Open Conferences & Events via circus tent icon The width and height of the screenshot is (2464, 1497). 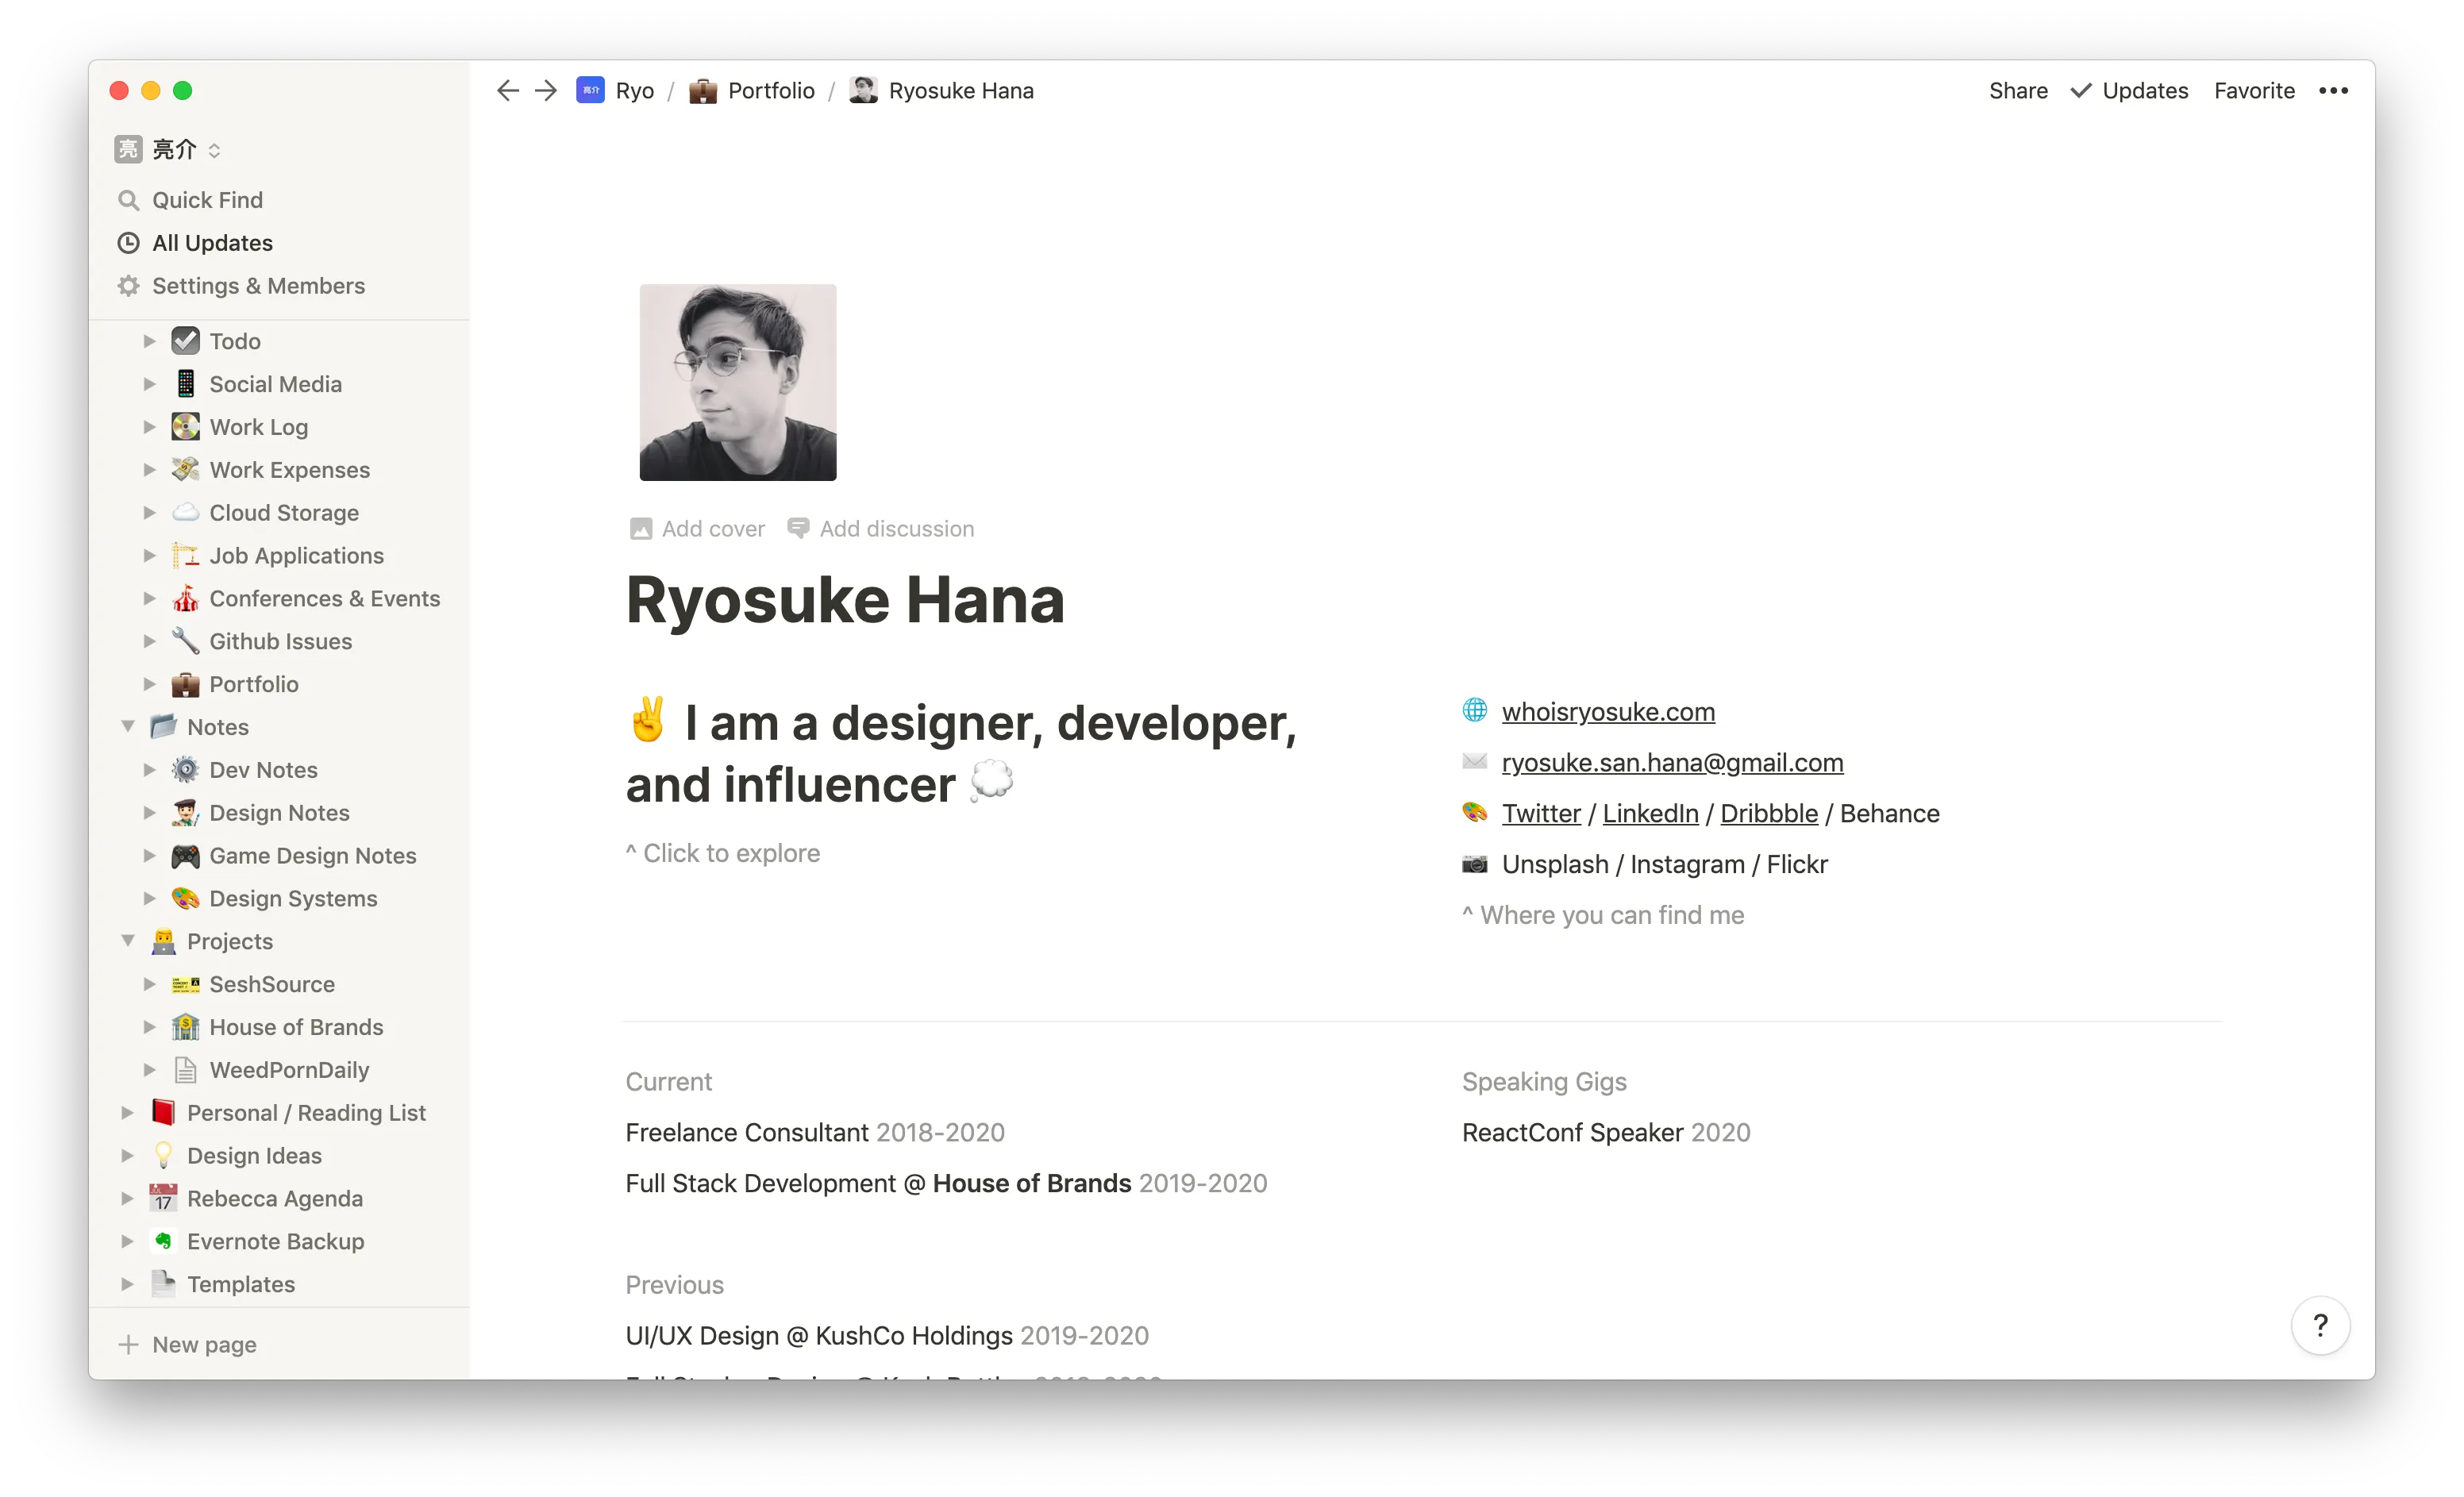(184, 598)
